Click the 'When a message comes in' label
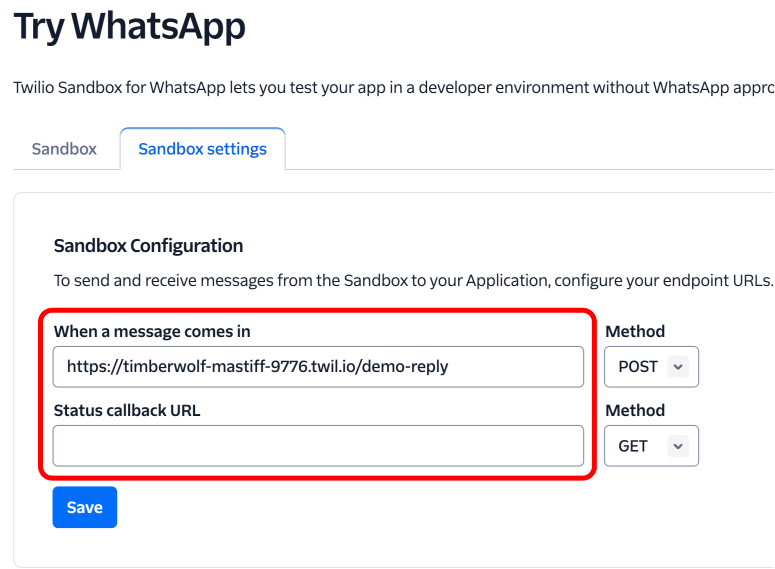775x569 pixels. (x=152, y=331)
